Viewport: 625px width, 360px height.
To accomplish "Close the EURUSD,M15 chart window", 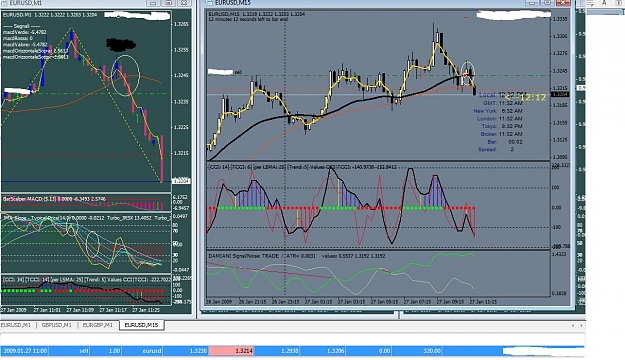I will 563,3.
